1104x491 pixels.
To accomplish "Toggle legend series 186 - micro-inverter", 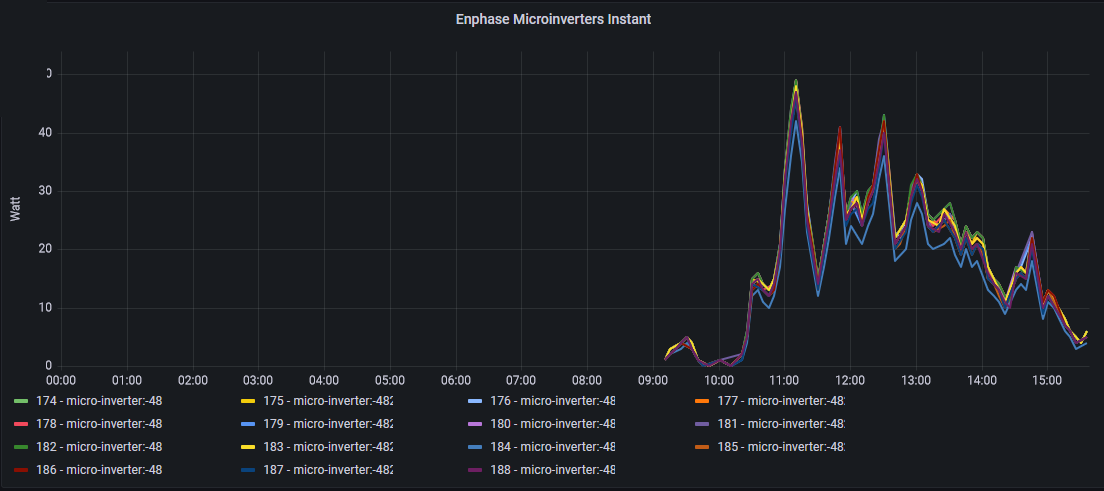I will (98, 469).
